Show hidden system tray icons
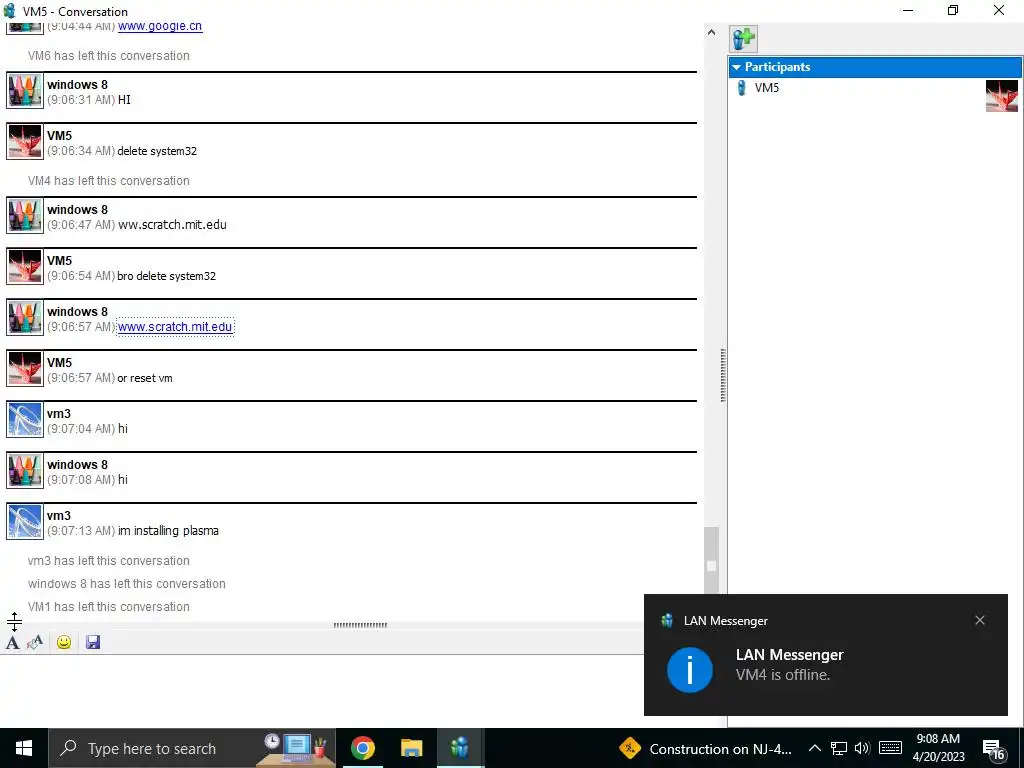Image resolution: width=1024 pixels, height=768 pixels. (x=814, y=748)
